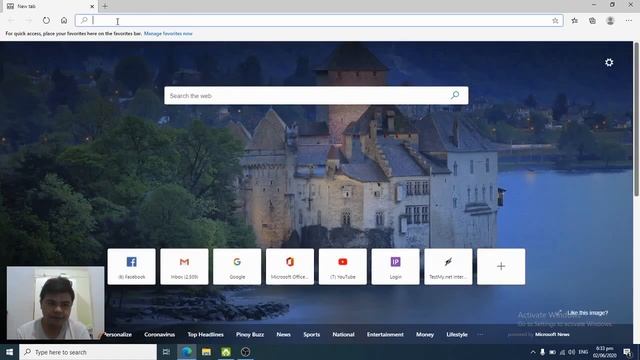Add a new quick link tile
Image resolution: width=640 pixels, height=360 pixels.
pyautogui.click(x=501, y=267)
